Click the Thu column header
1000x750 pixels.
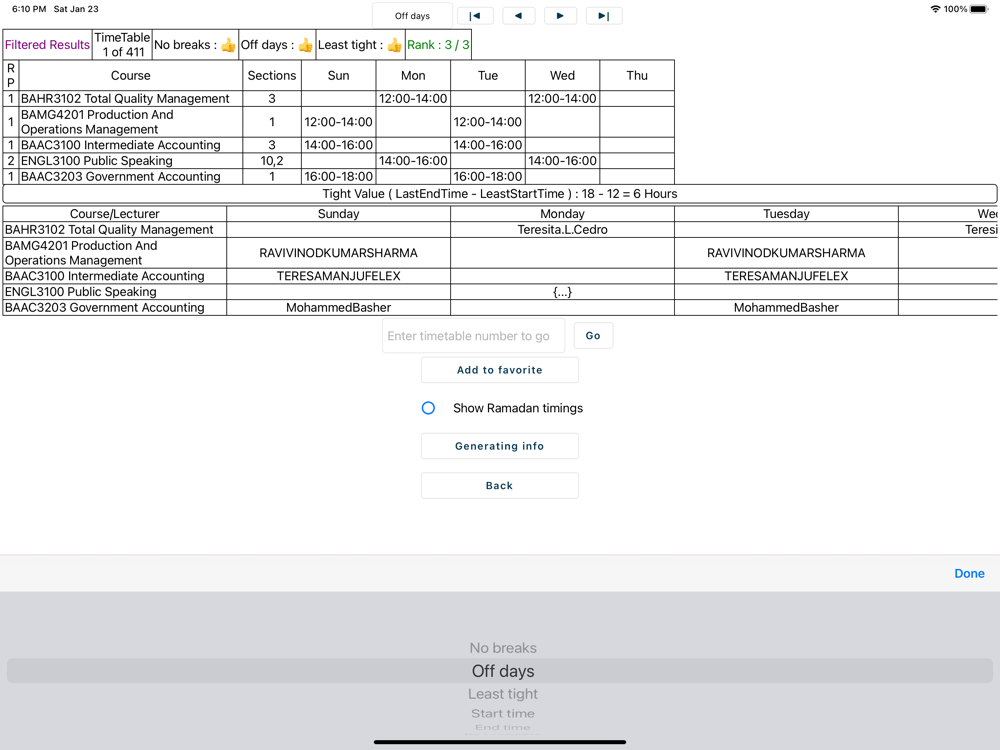(x=636, y=75)
